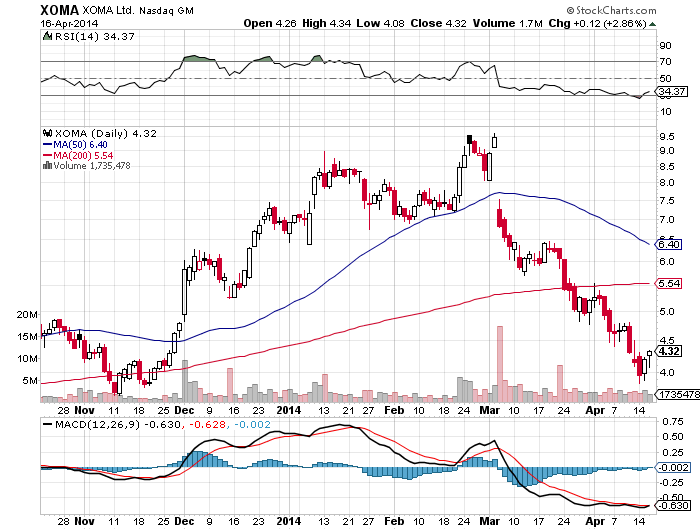Click the Mar label on price axis
Viewport: 700px width, 530px height.
coord(490,410)
